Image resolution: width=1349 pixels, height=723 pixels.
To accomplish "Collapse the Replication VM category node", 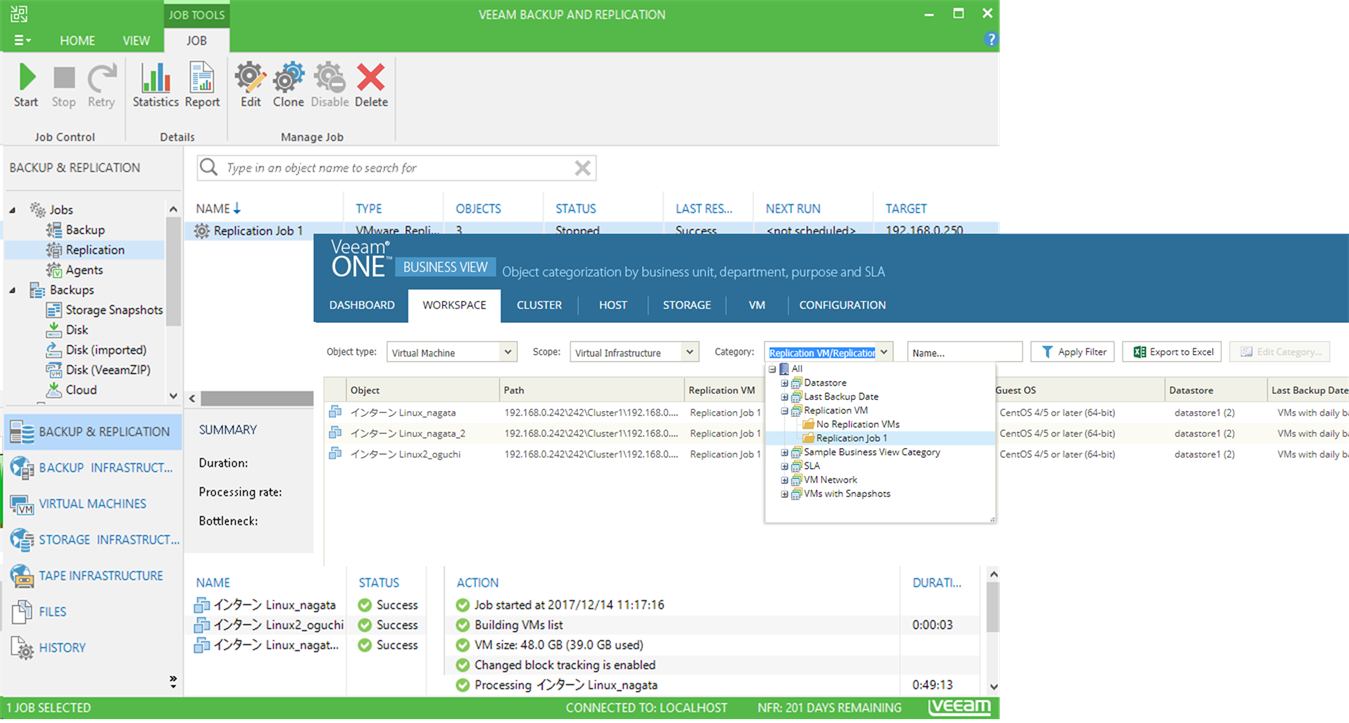I will (785, 411).
